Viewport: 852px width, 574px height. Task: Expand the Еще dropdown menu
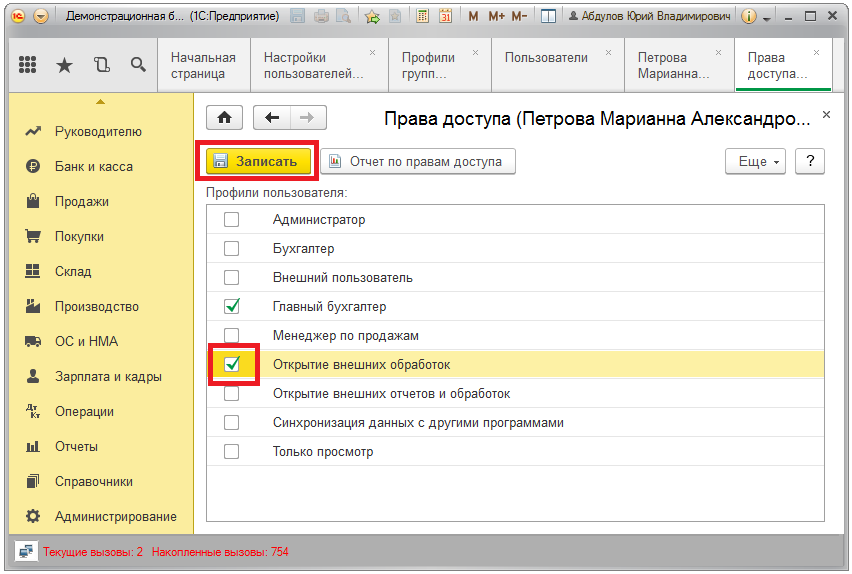pyautogui.click(x=755, y=162)
